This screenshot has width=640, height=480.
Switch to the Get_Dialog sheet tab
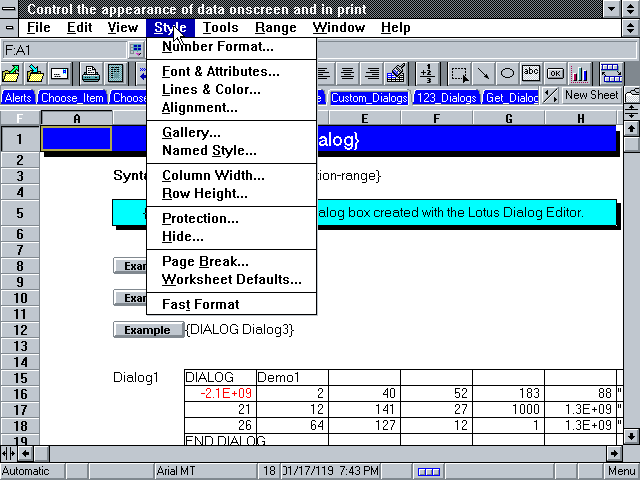[511, 98]
